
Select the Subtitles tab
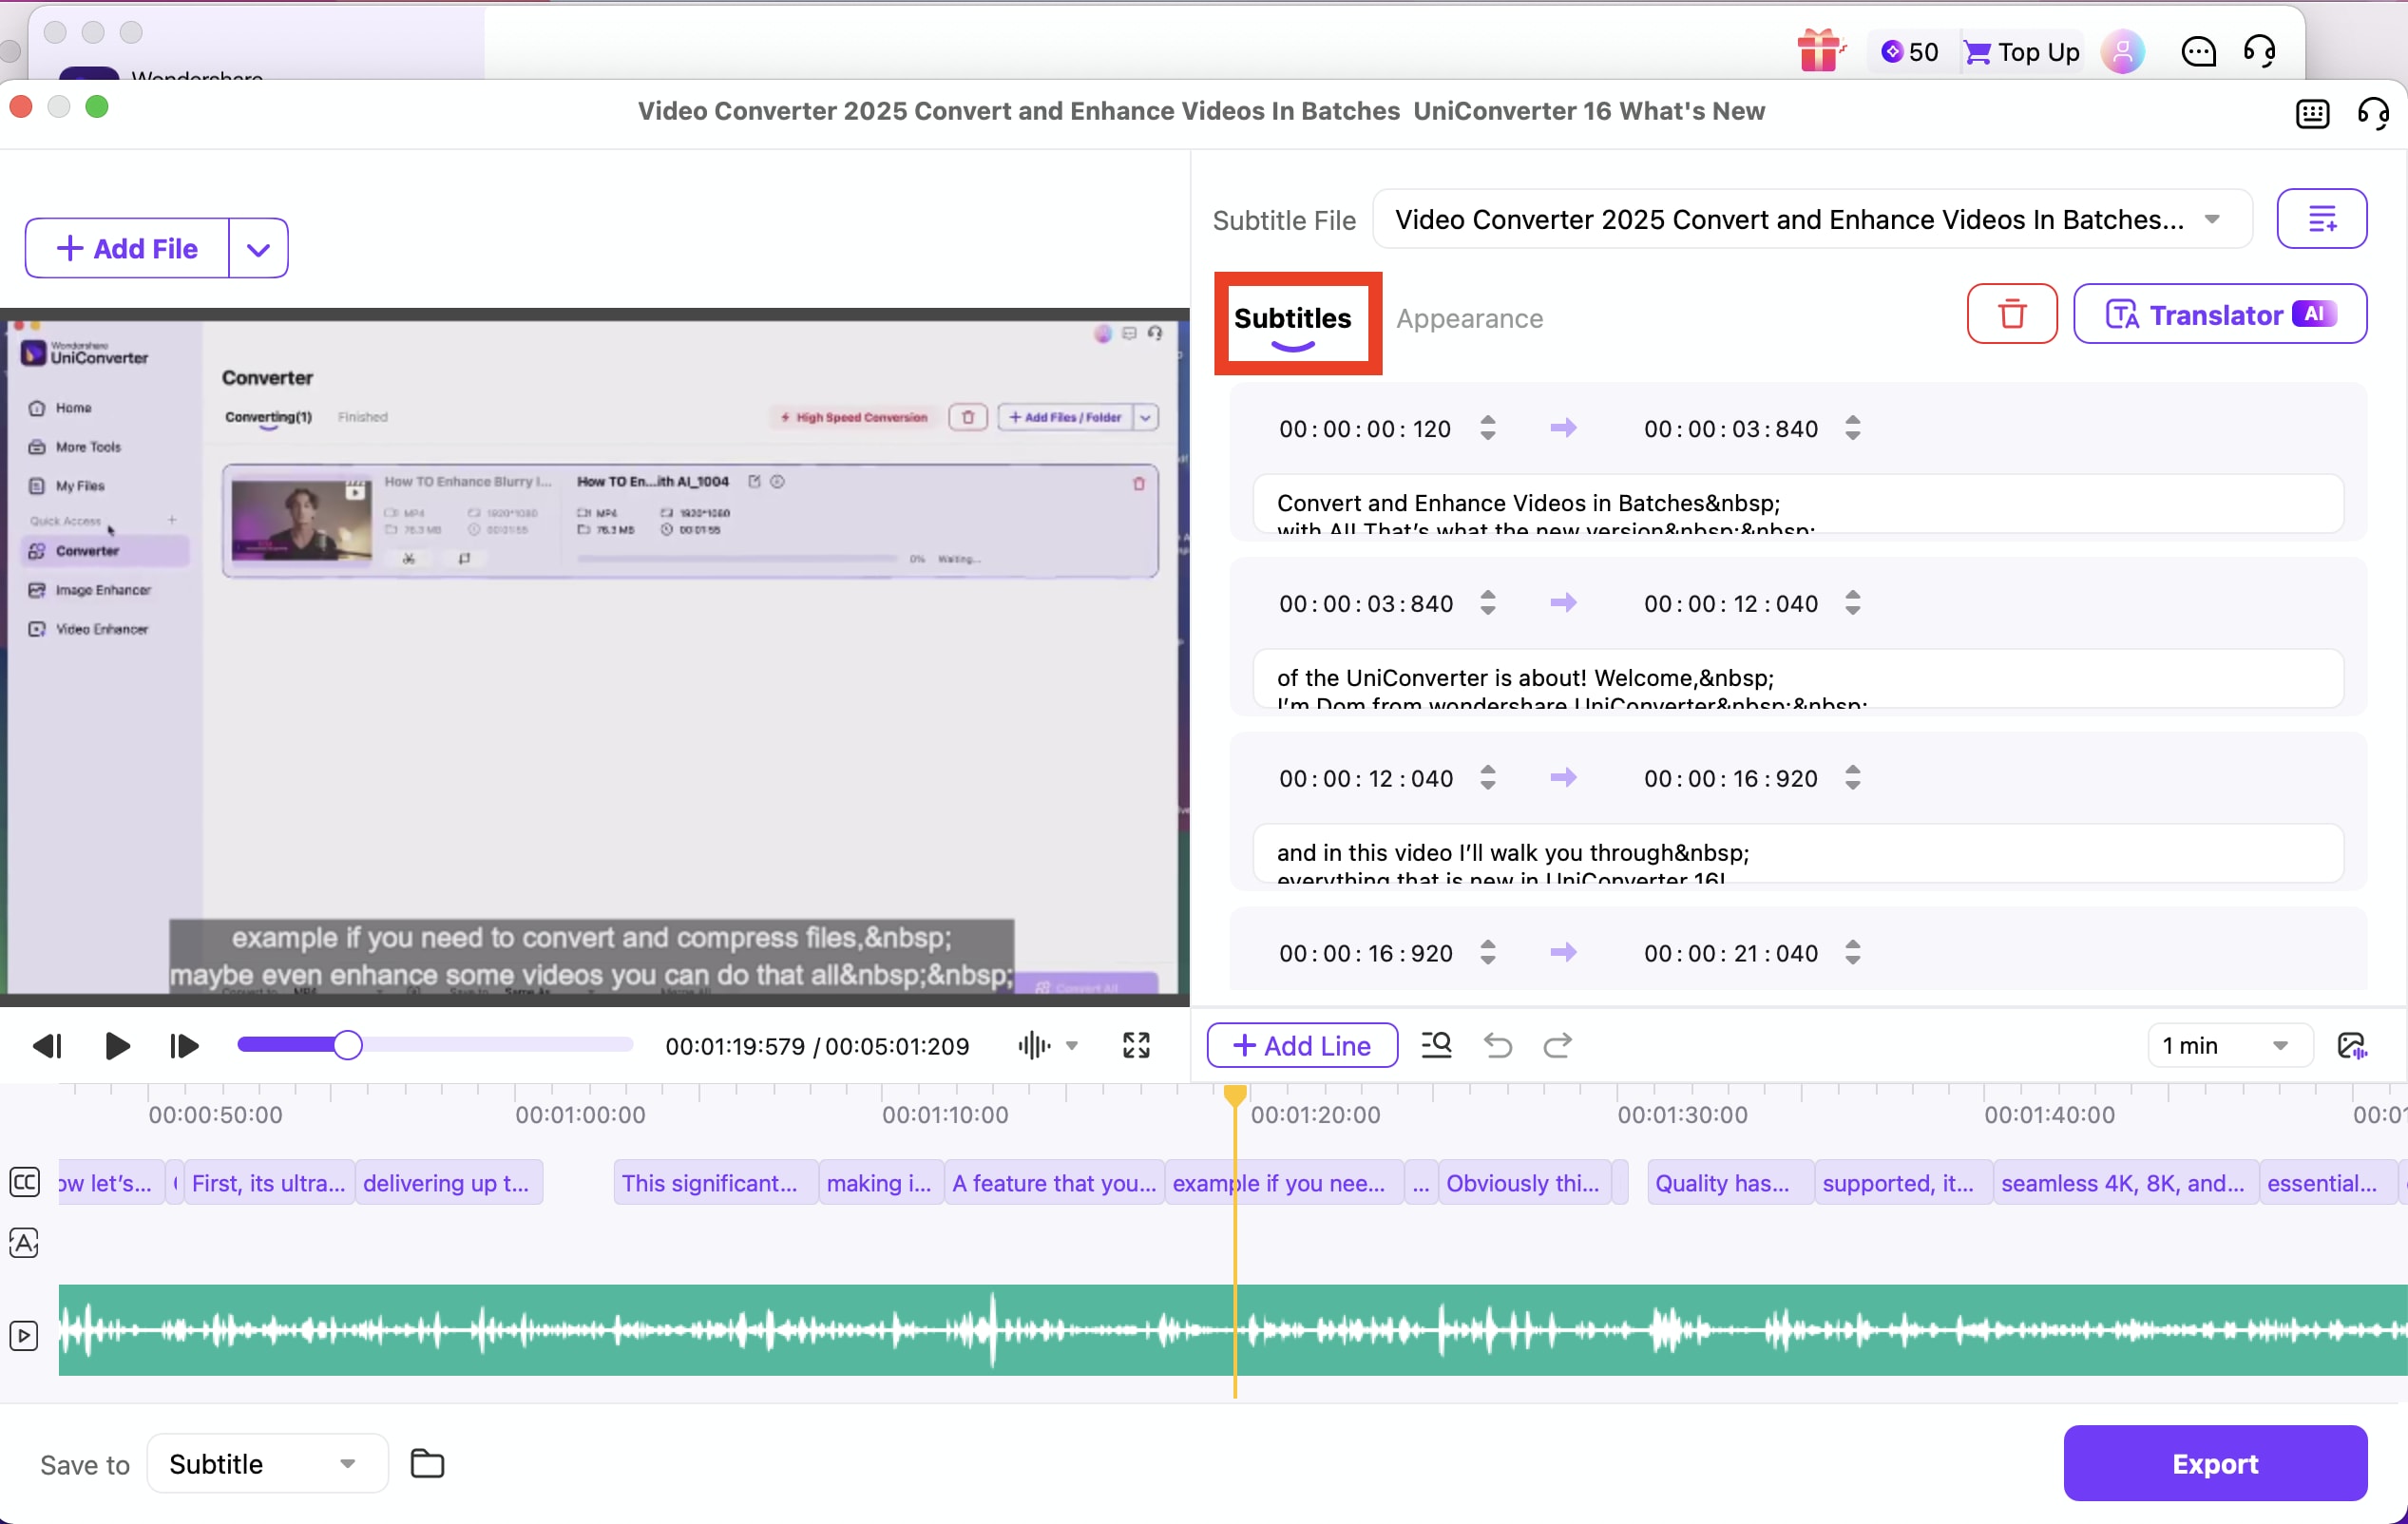1294,318
